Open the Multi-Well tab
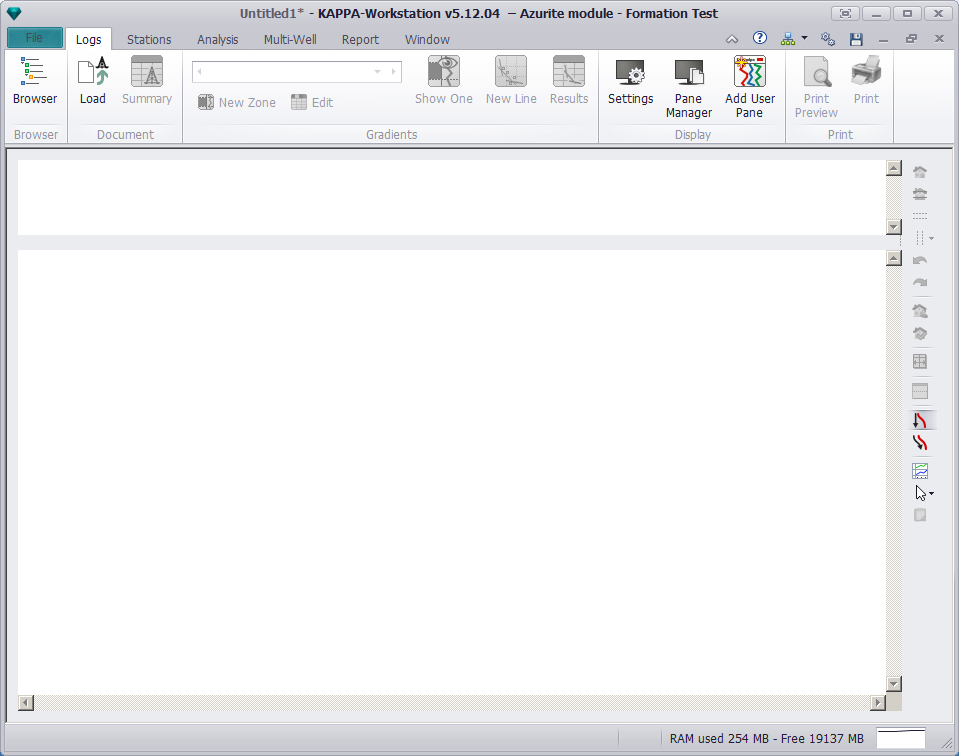Viewport: 959px width, 756px height. 290,39
